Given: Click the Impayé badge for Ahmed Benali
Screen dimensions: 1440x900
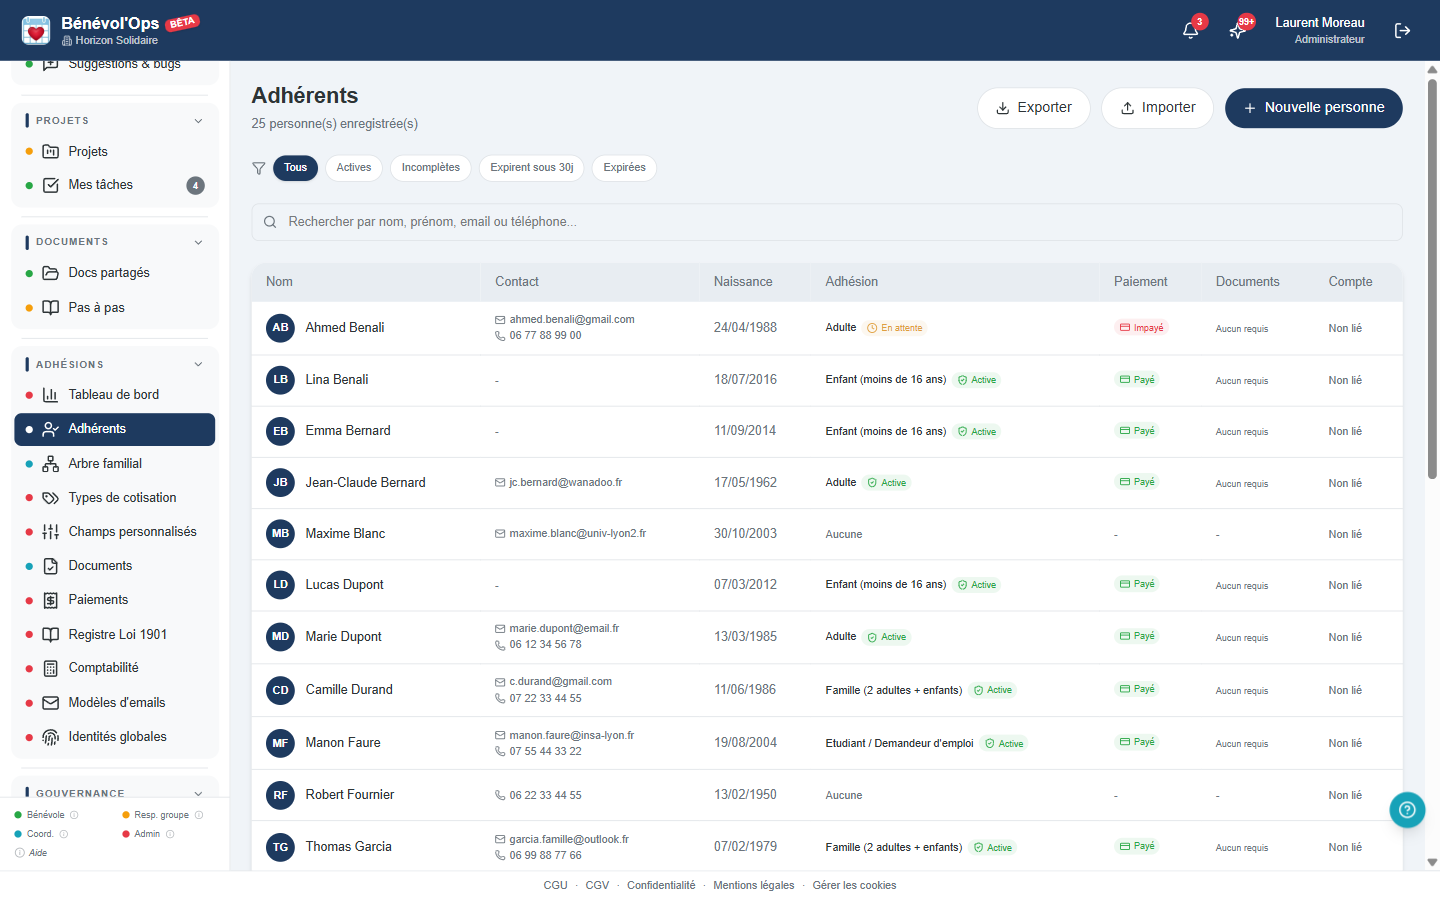Looking at the screenshot, I should click(1141, 328).
